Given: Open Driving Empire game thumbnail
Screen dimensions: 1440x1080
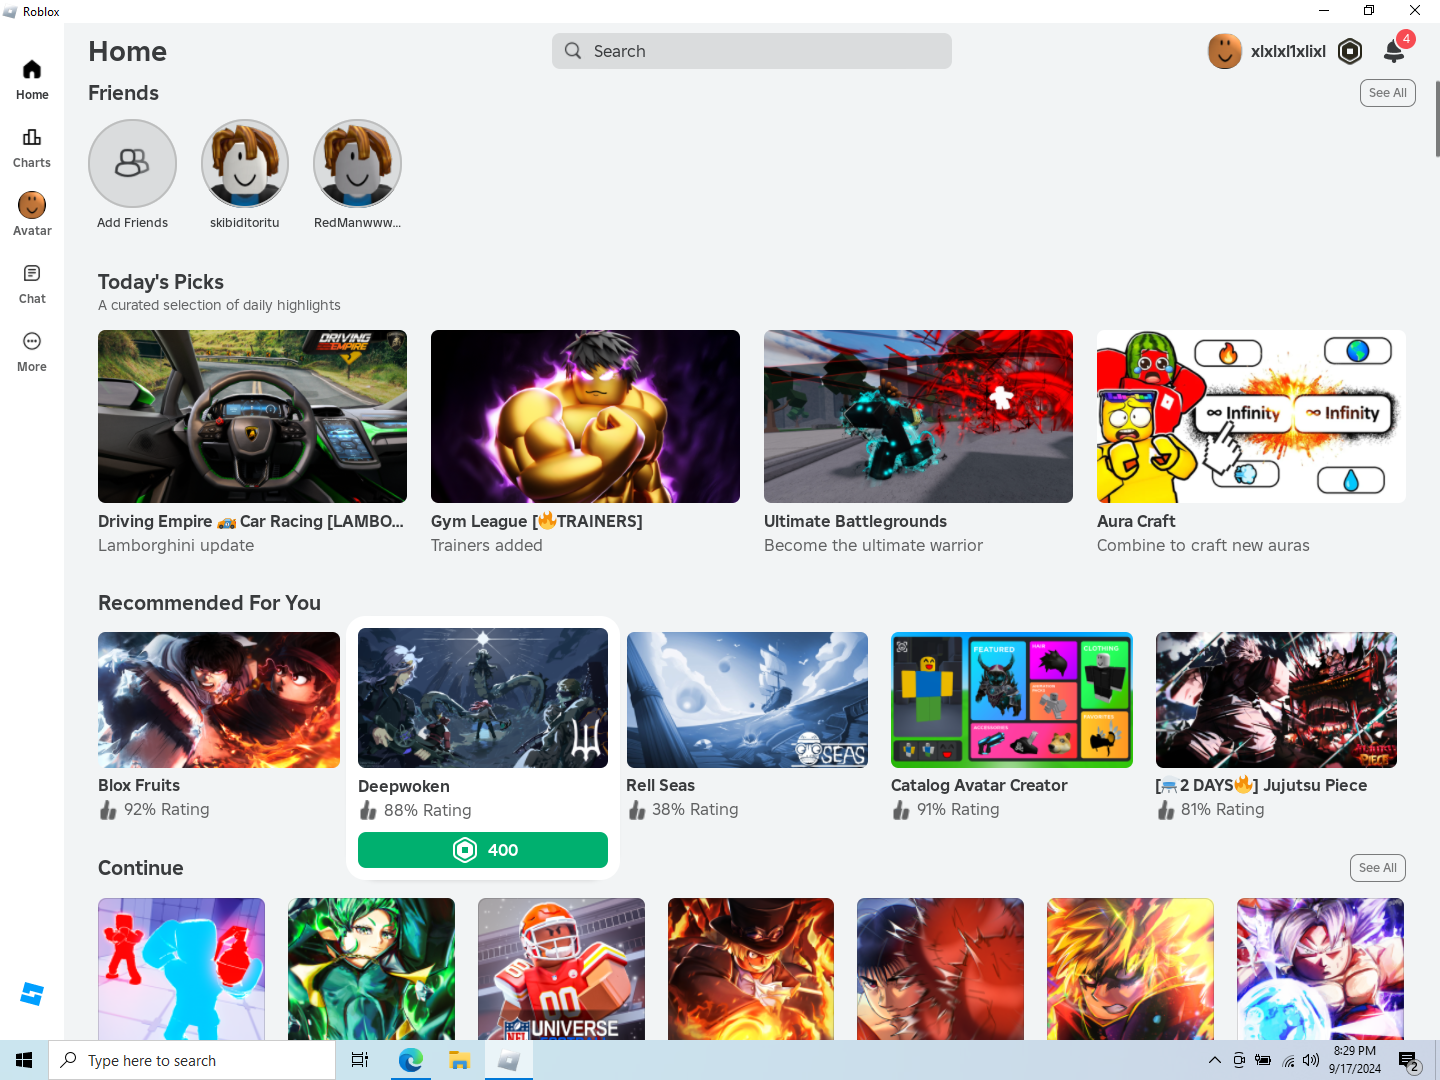Looking at the screenshot, I should [x=252, y=416].
